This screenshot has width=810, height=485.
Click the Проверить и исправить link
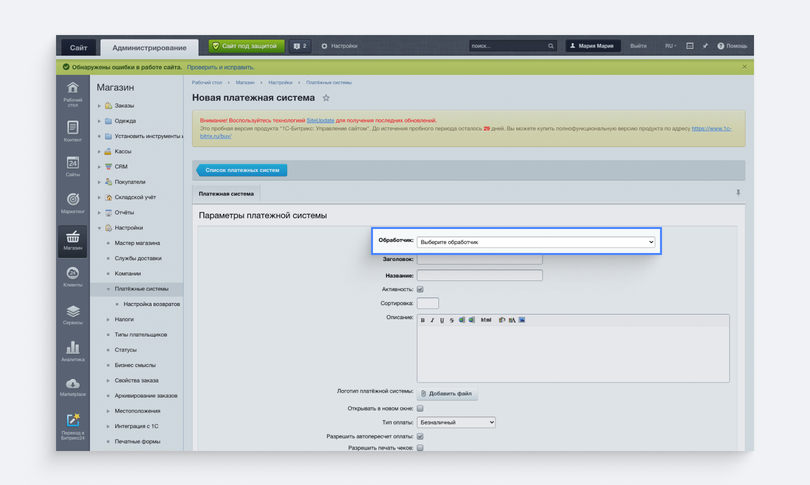click(221, 67)
